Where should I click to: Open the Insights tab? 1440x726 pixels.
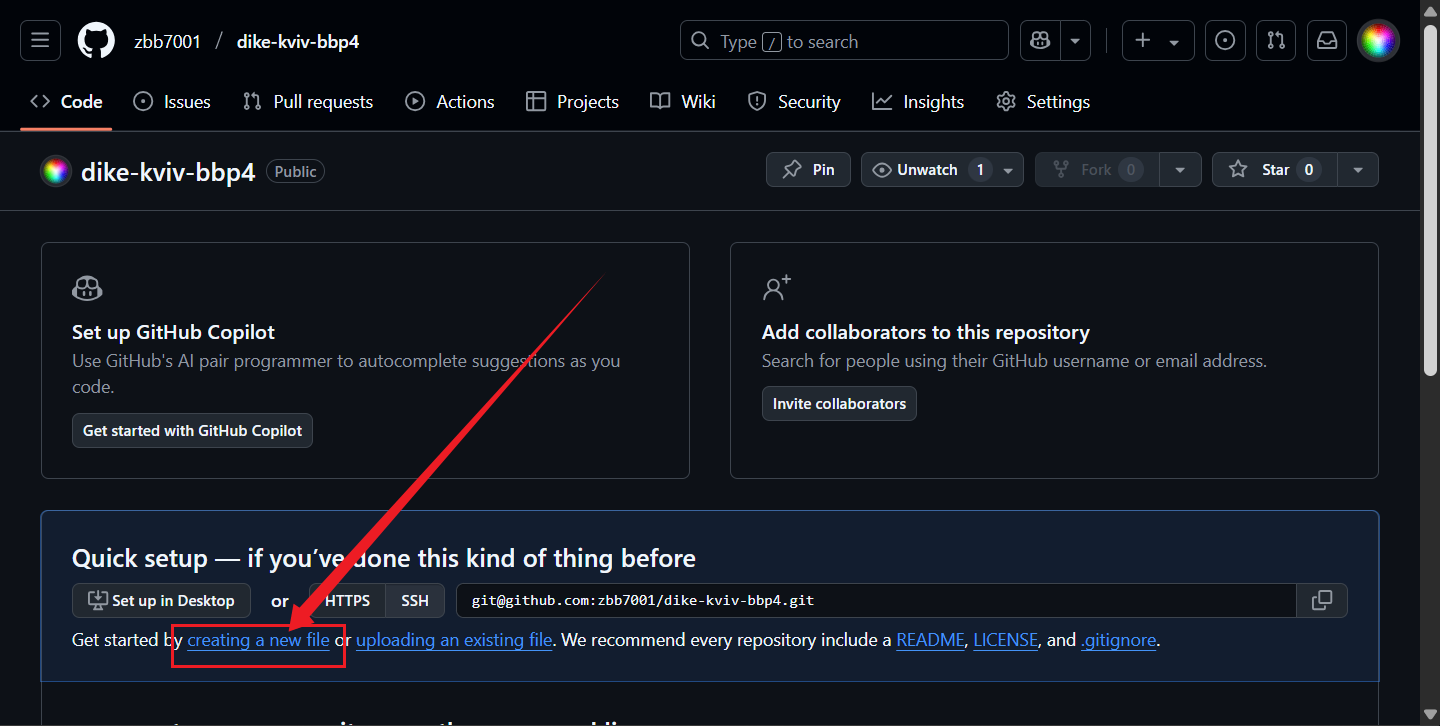tap(918, 101)
